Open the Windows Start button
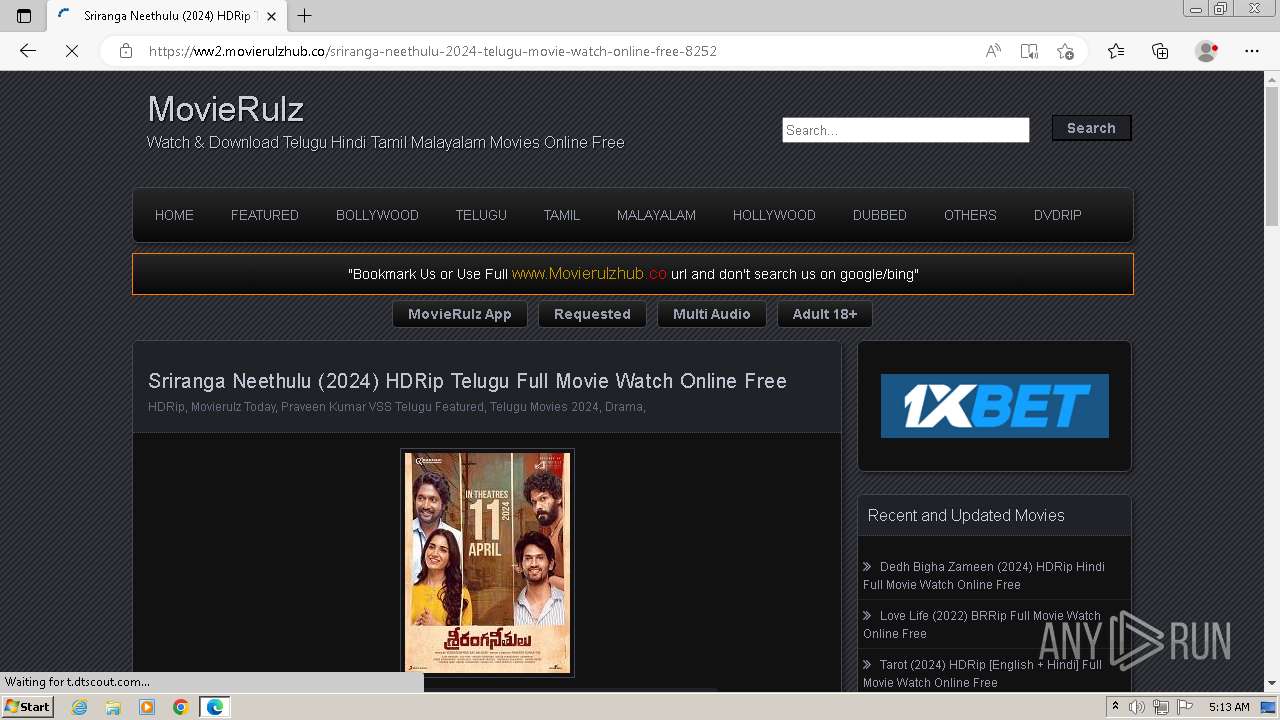 click(x=27, y=707)
